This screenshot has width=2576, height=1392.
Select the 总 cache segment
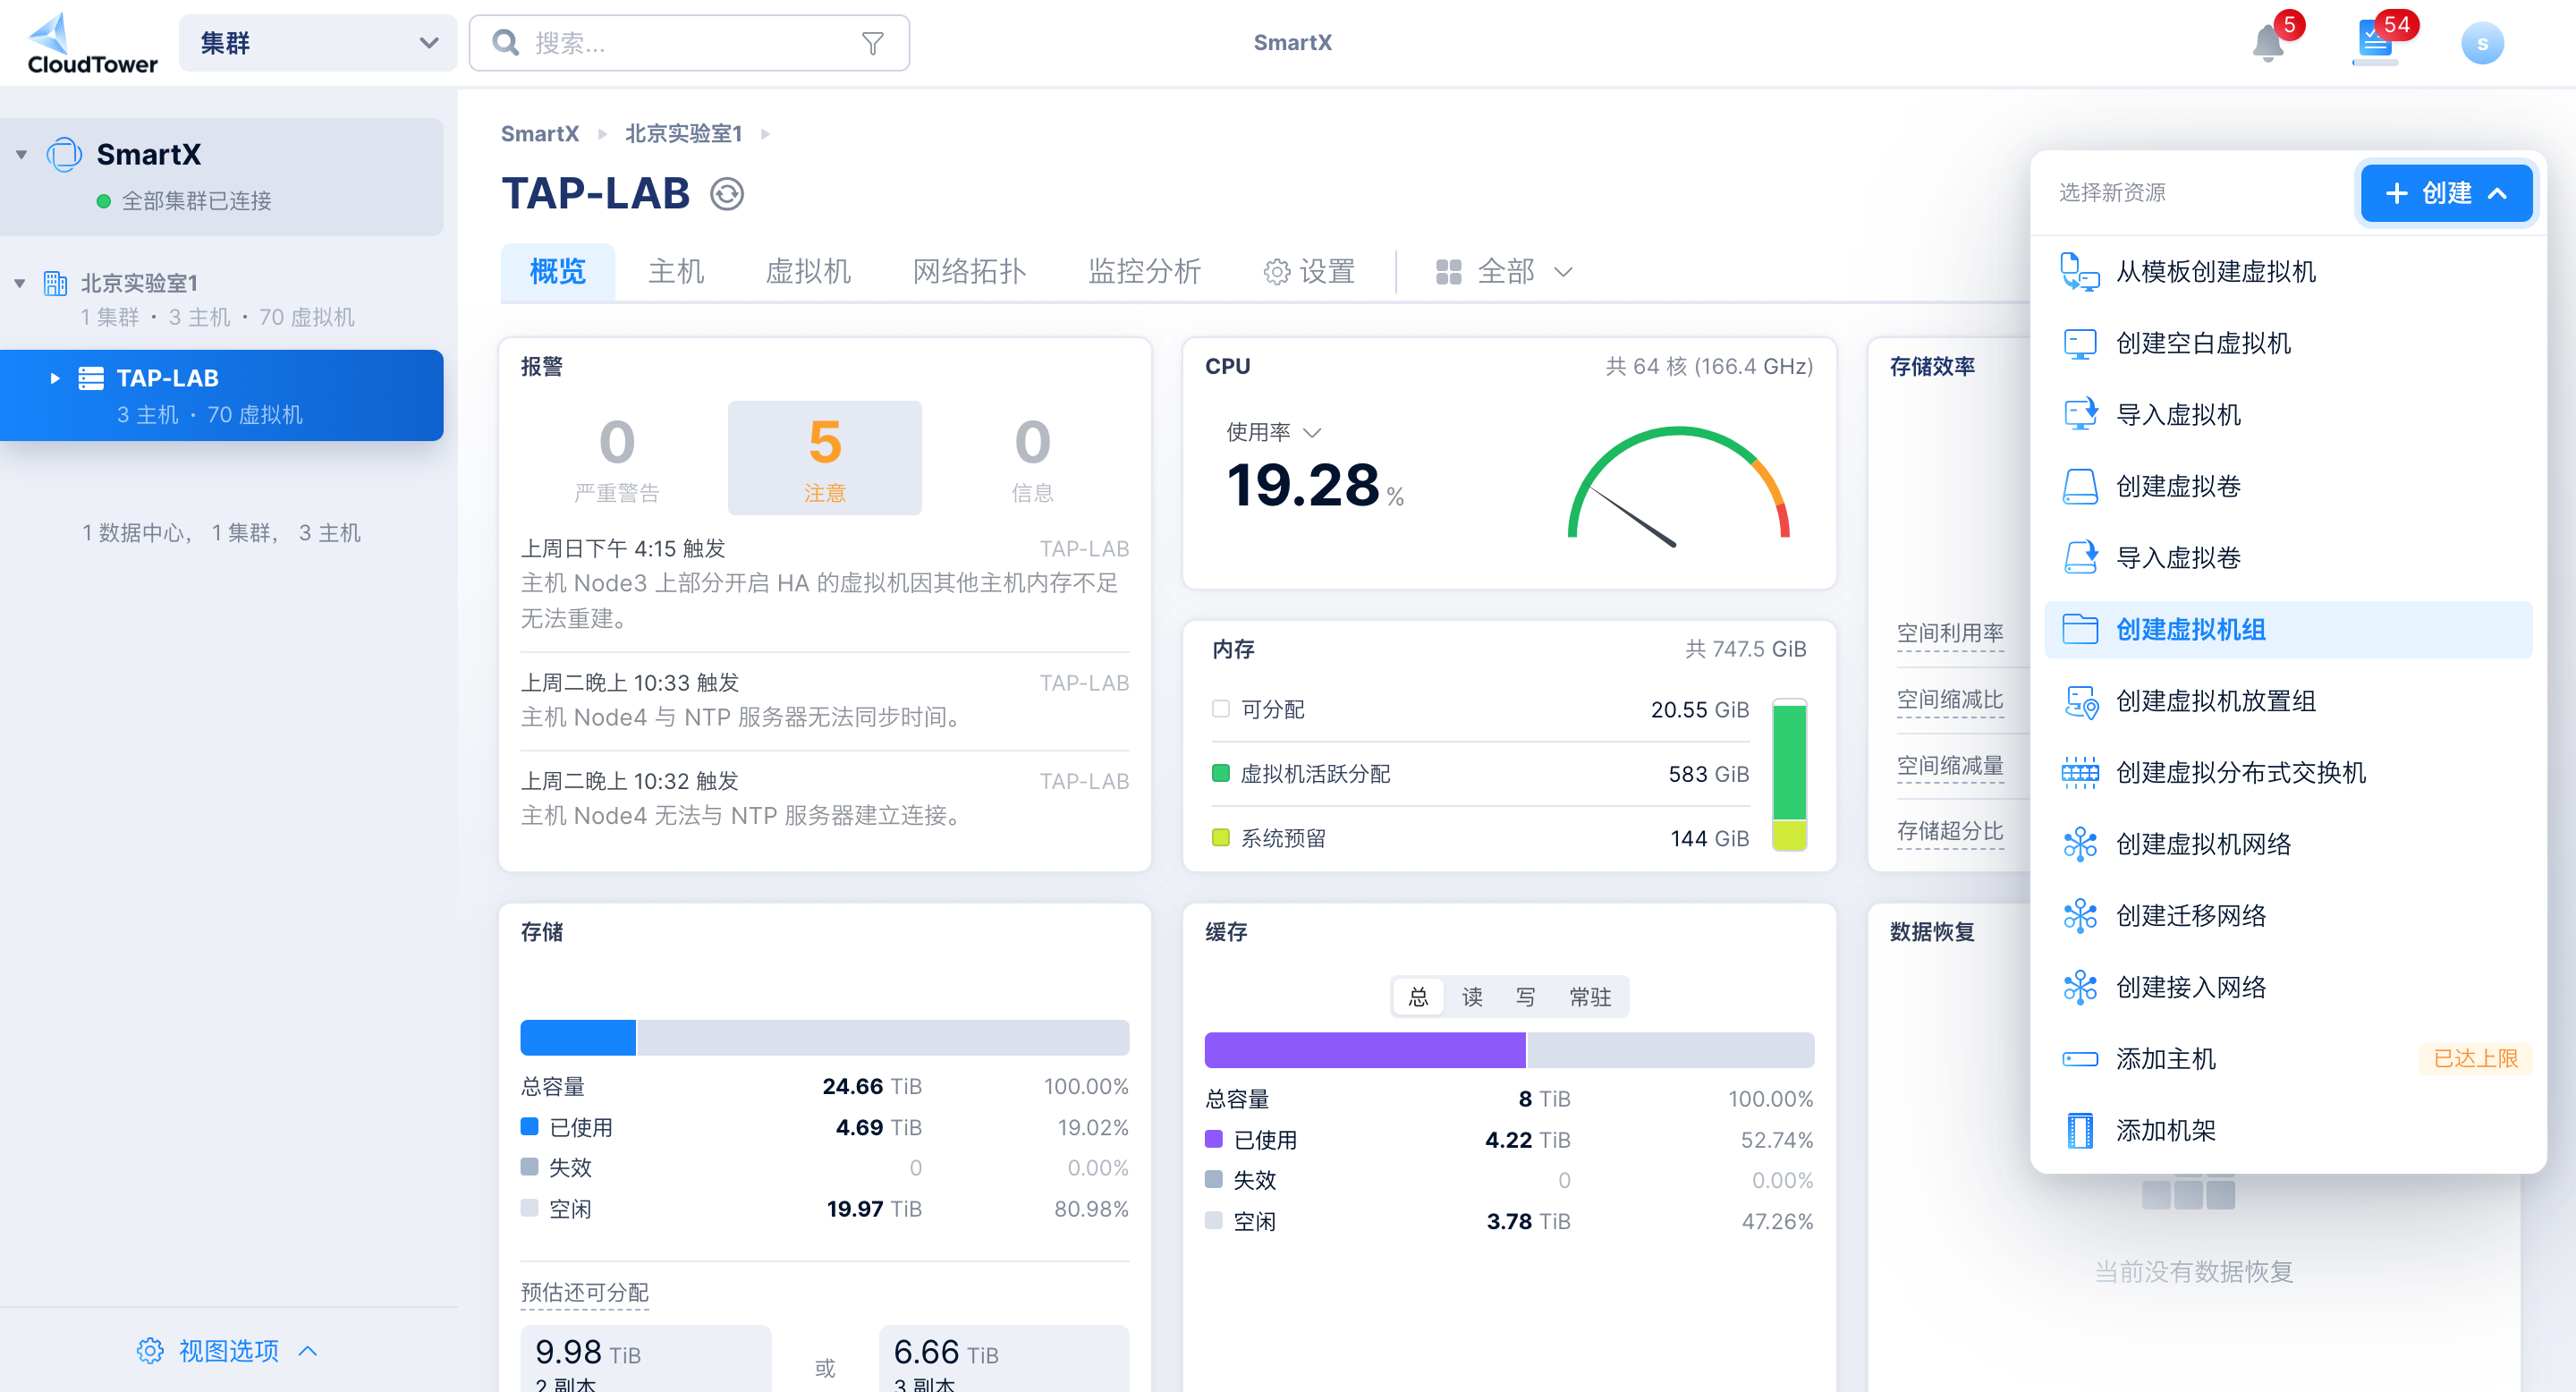click(1418, 997)
